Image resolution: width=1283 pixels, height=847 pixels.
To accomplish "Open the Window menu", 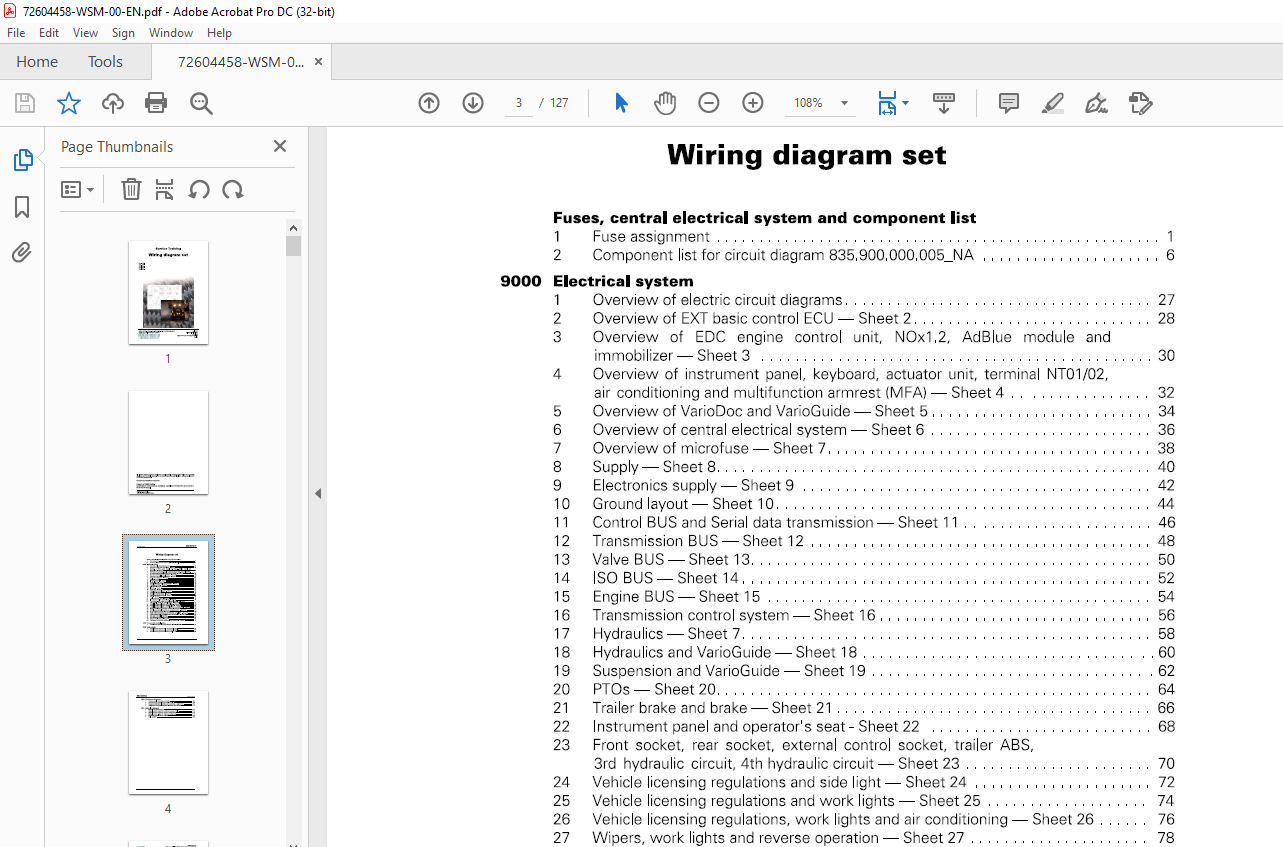I will pyautogui.click(x=171, y=33).
